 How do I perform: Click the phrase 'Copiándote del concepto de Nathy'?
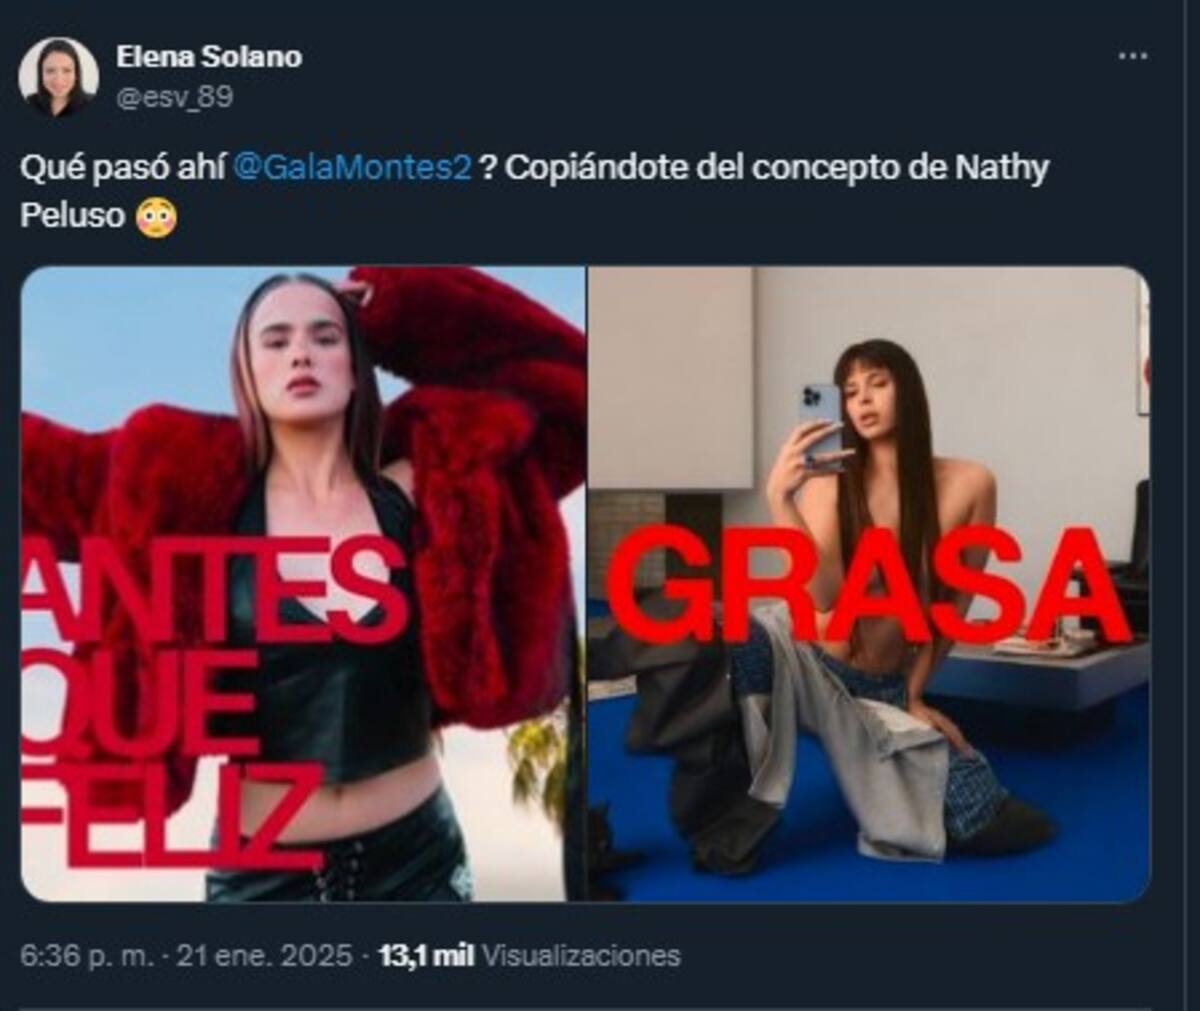pyautogui.click(x=777, y=168)
